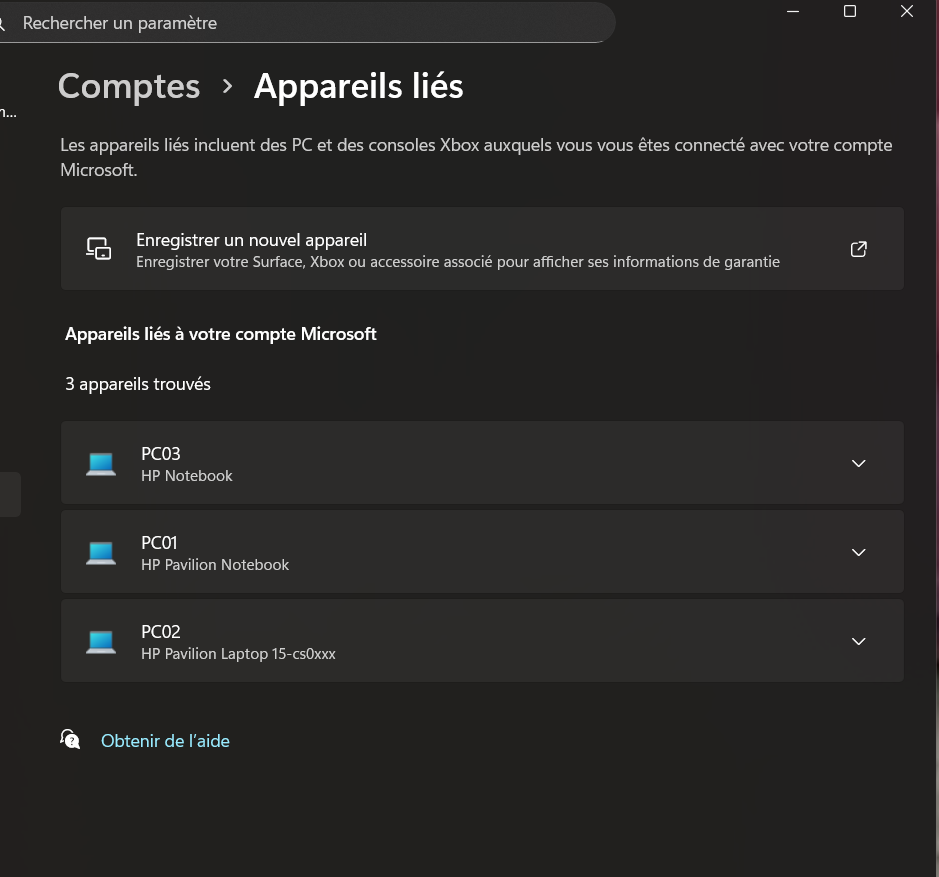The height and width of the screenshot is (877, 939).
Task: Click the PC03 laptop icon
Action: pyautogui.click(x=101, y=463)
